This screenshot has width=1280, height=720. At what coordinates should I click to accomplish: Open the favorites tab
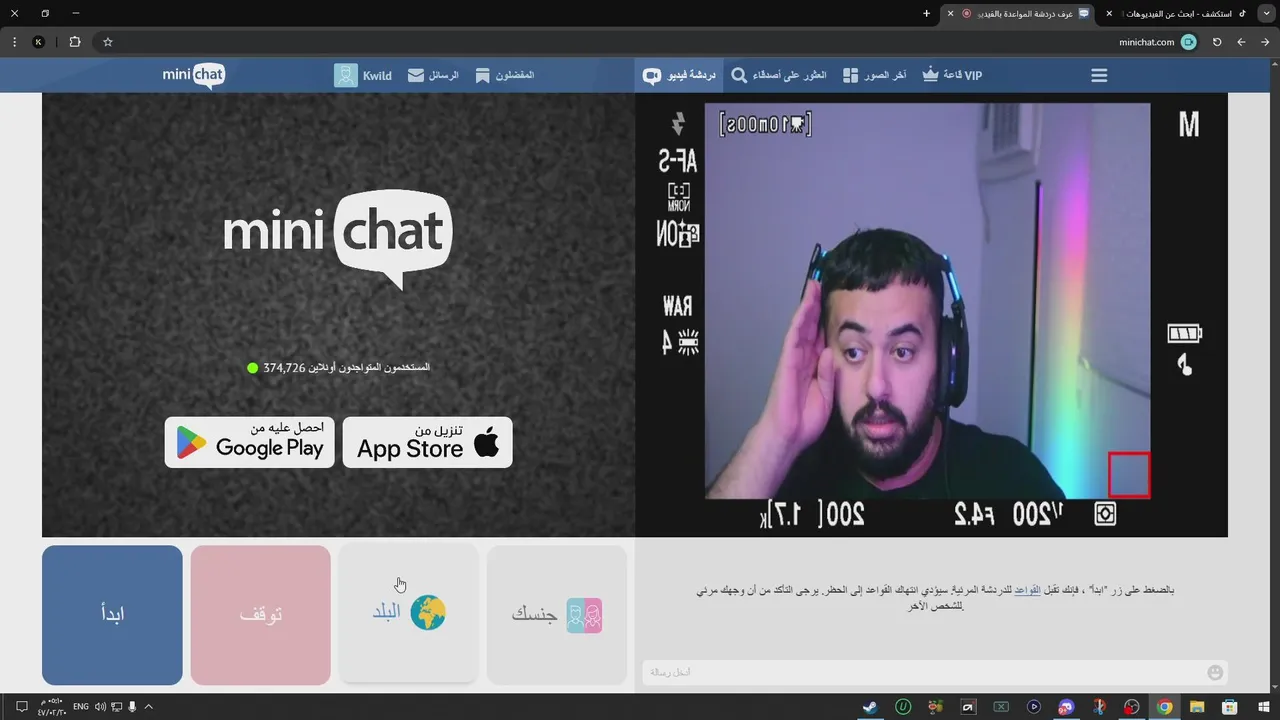coord(505,75)
